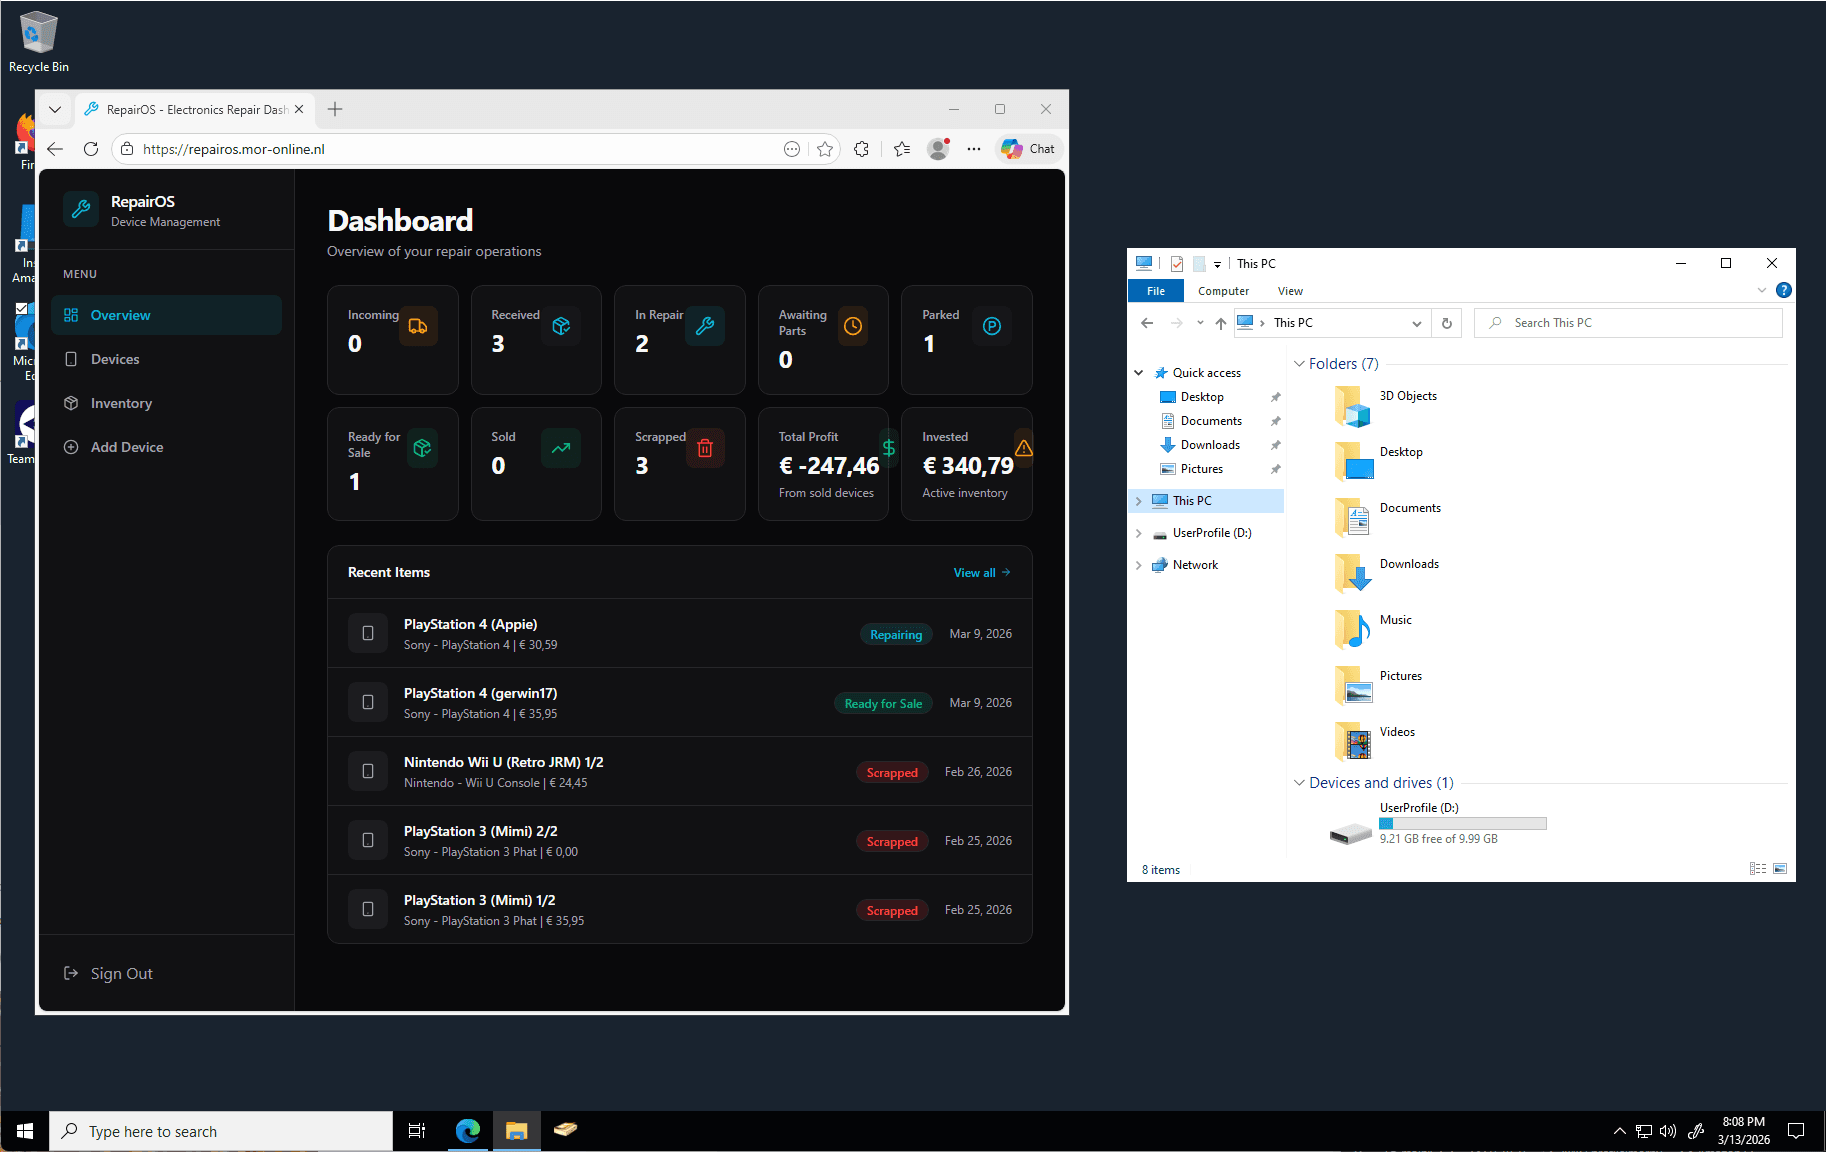Viewport: 1826px width, 1152px height.
Task: Select the Devices sidebar icon
Action: pyautogui.click(x=71, y=359)
